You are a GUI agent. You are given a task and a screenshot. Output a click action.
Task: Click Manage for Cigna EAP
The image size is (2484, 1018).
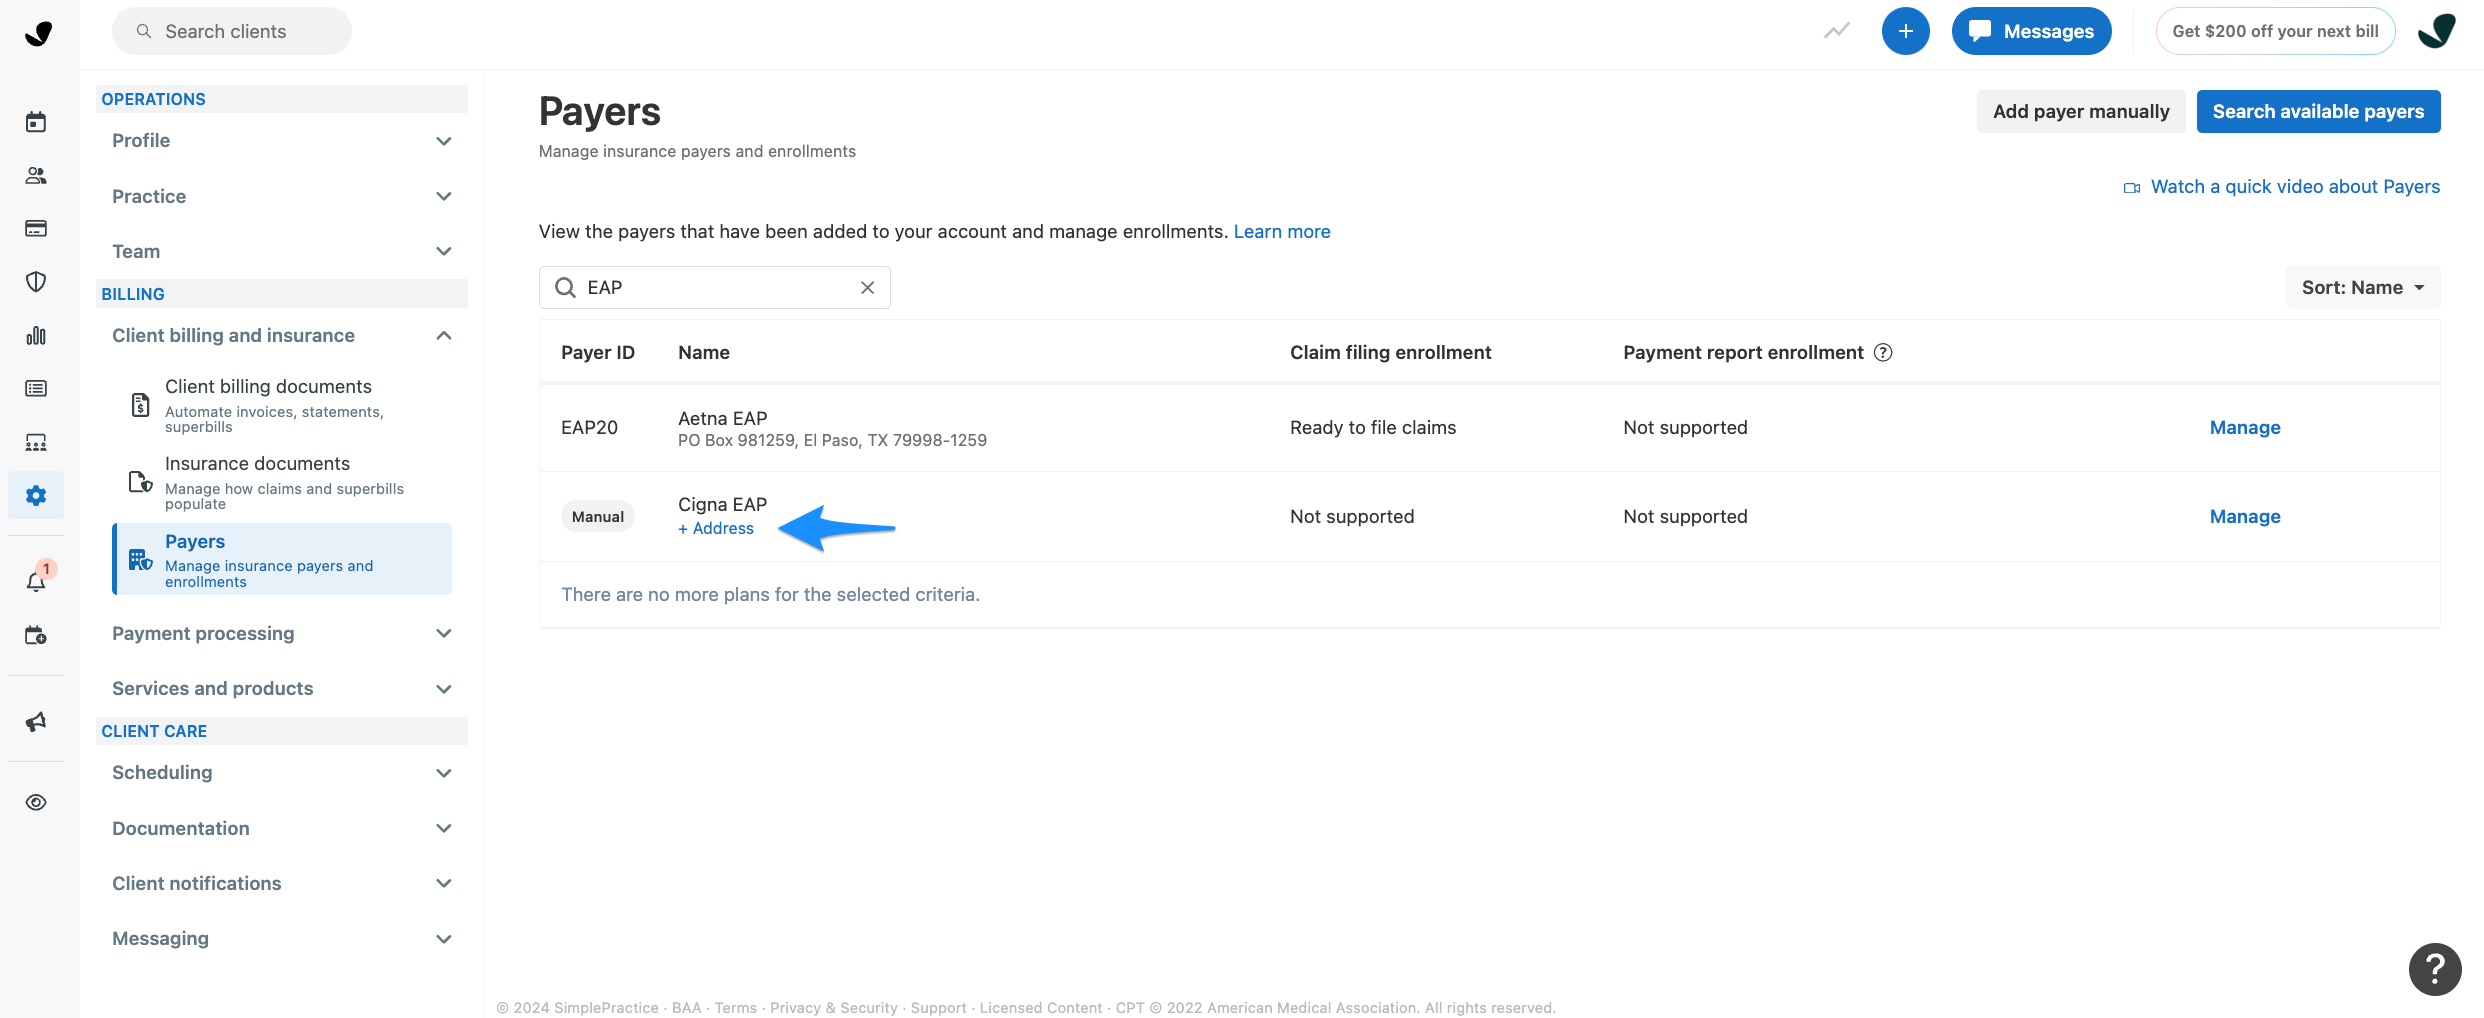click(2245, 516)
